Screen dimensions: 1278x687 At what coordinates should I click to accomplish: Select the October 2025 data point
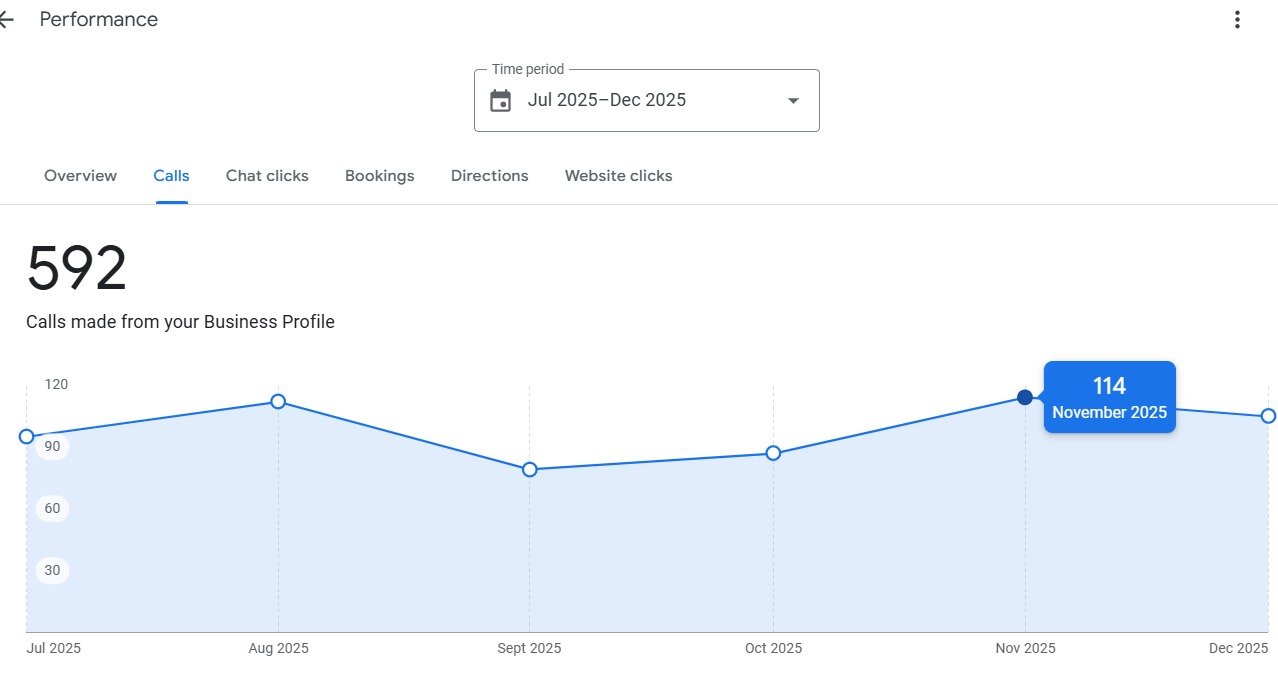(773, 454)
